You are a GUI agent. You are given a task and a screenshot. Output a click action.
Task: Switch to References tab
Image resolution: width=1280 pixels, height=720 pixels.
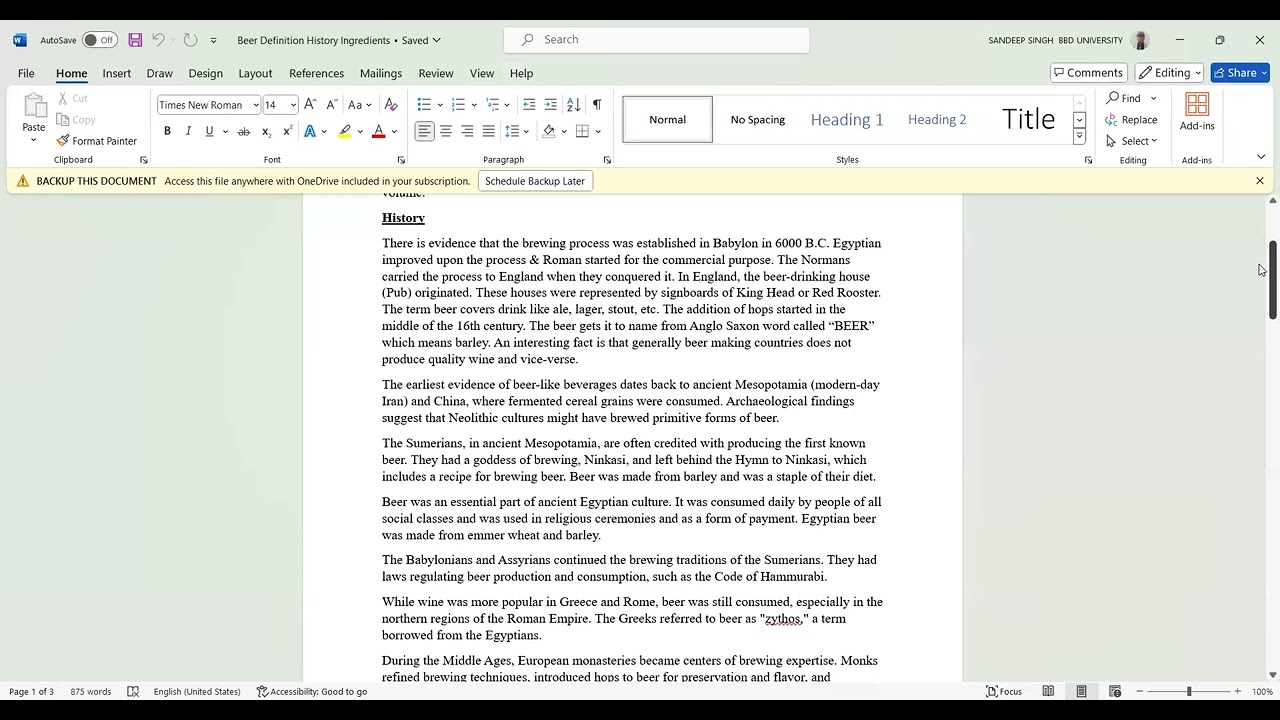[x=316, y=73]
